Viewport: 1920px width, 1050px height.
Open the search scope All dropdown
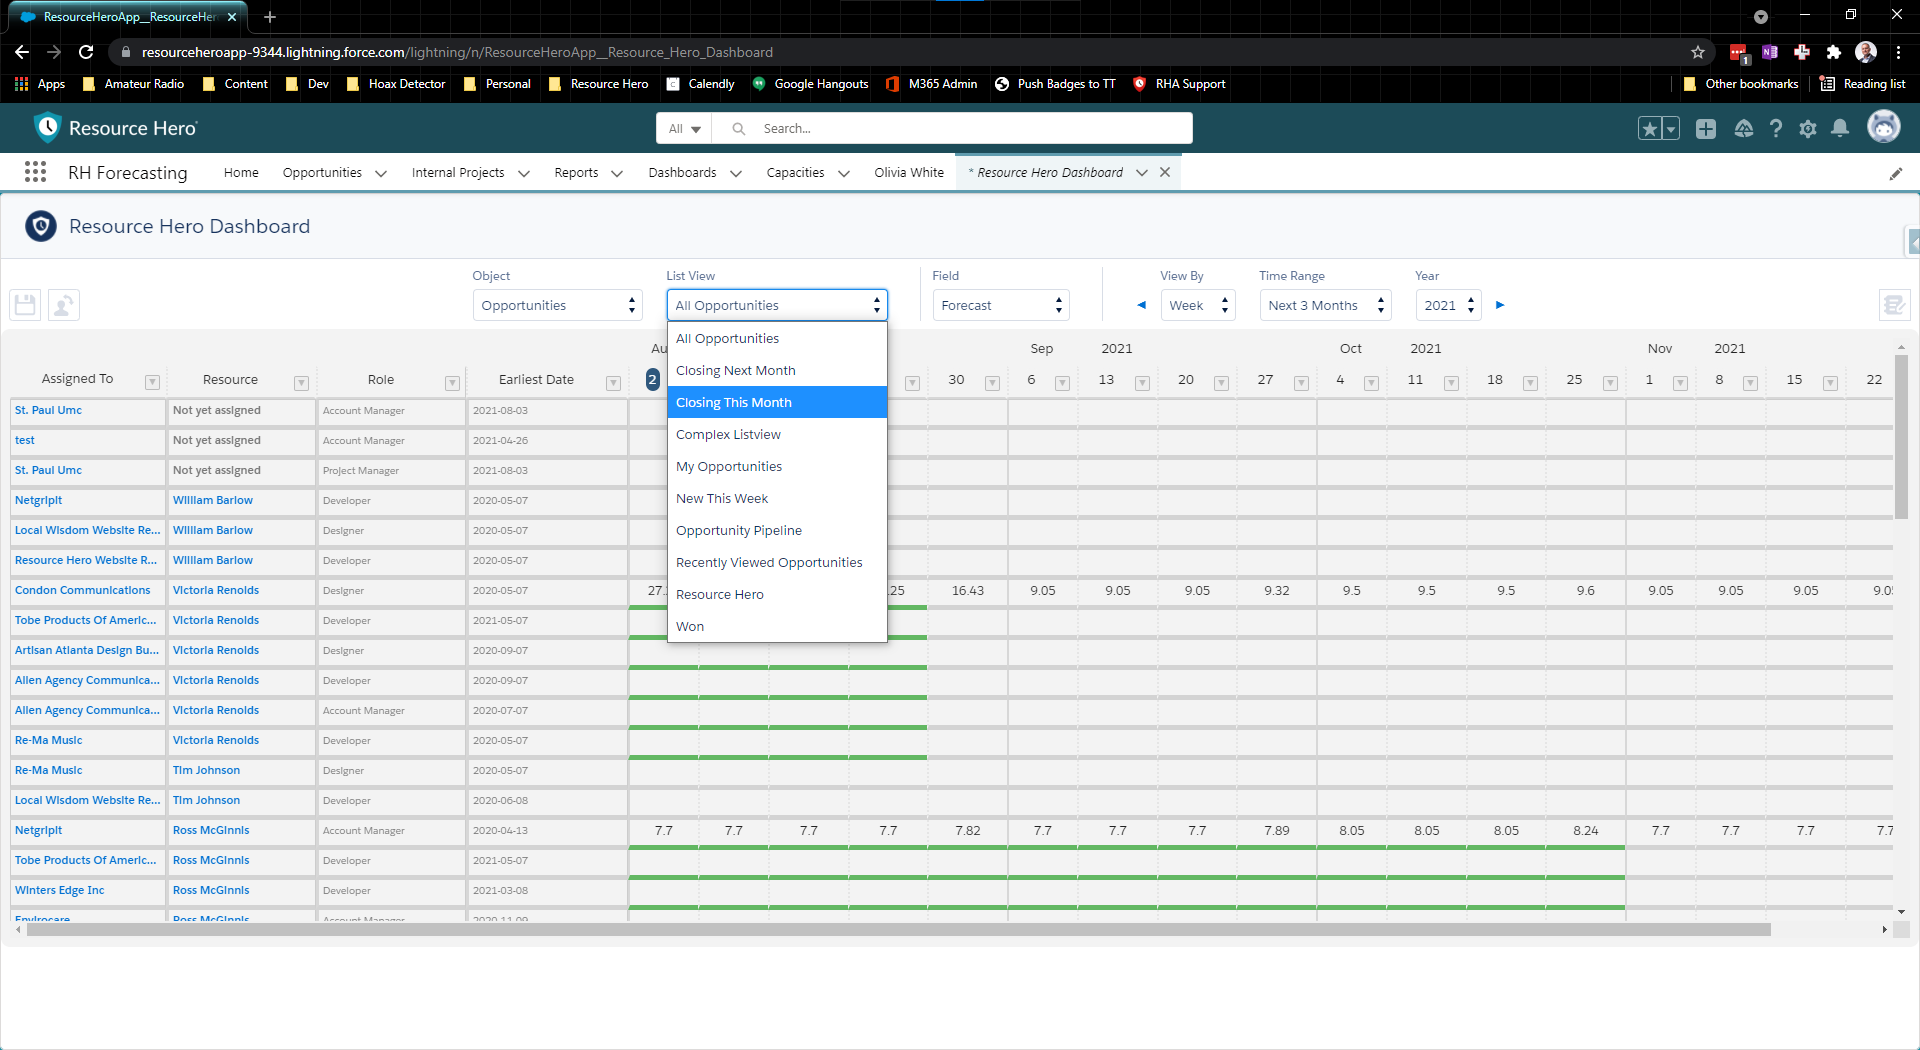[x=684, y=128]
